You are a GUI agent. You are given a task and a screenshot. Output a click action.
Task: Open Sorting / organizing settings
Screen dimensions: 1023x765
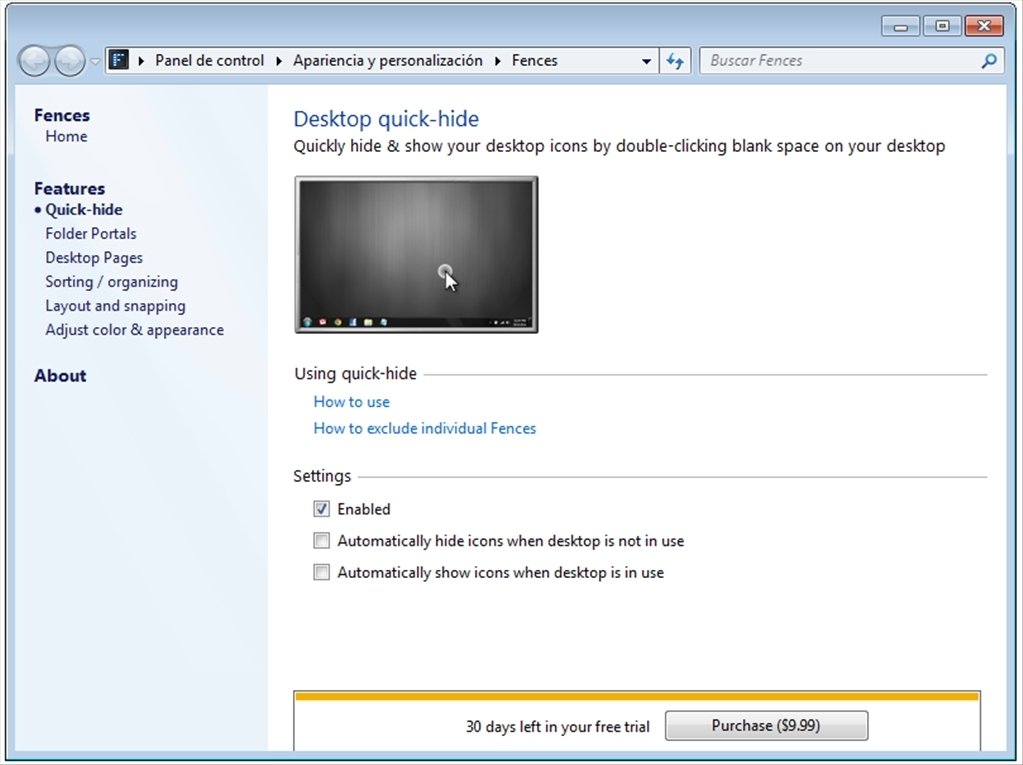(112, 282)
